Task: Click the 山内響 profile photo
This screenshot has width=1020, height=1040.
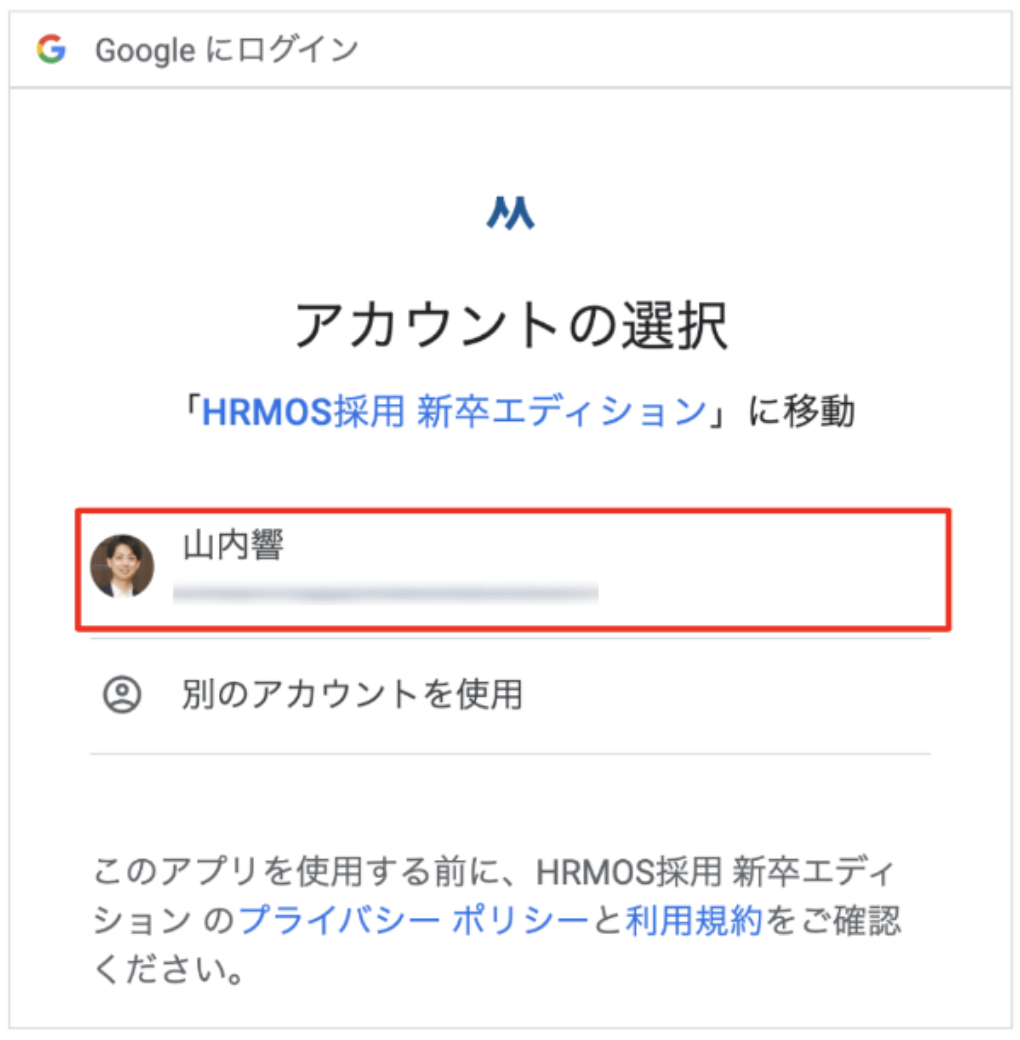Action: [122, 566]
